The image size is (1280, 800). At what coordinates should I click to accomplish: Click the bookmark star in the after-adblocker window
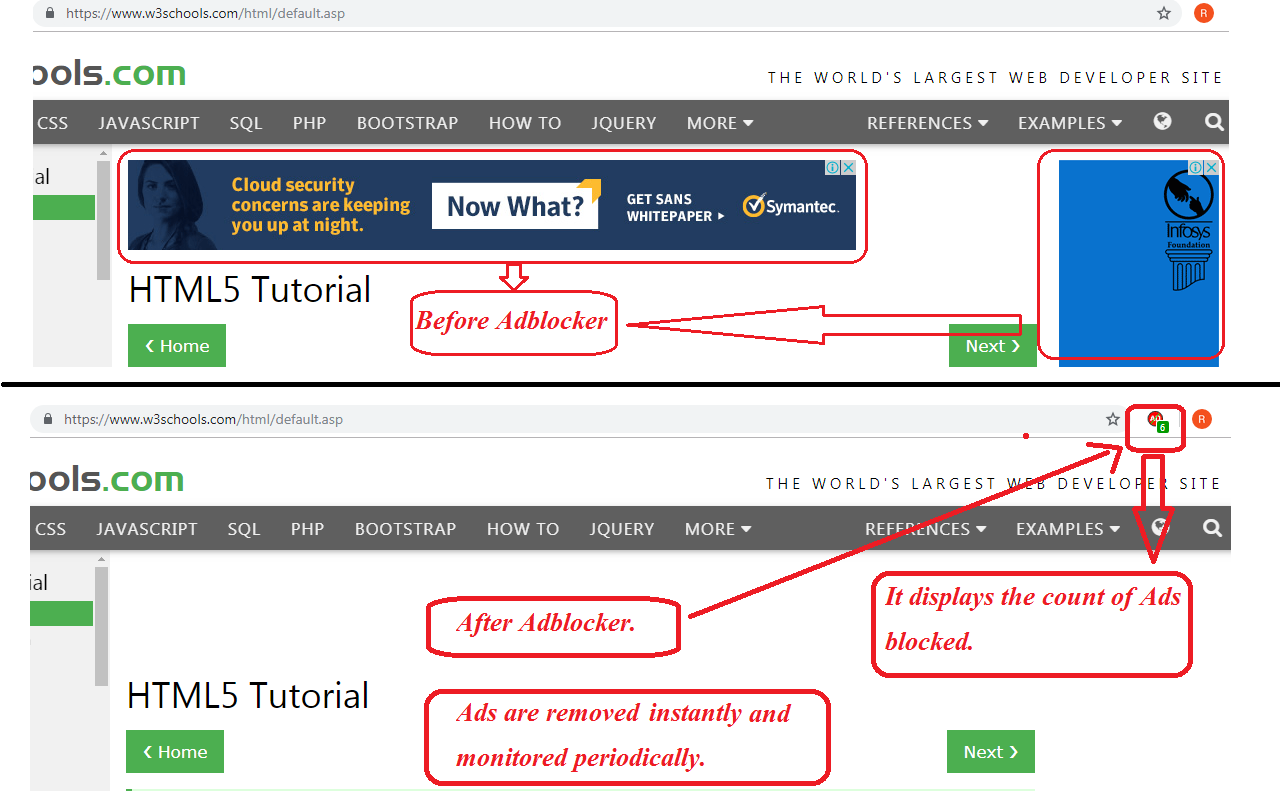pyautogui.click(x=1113, y=419)
